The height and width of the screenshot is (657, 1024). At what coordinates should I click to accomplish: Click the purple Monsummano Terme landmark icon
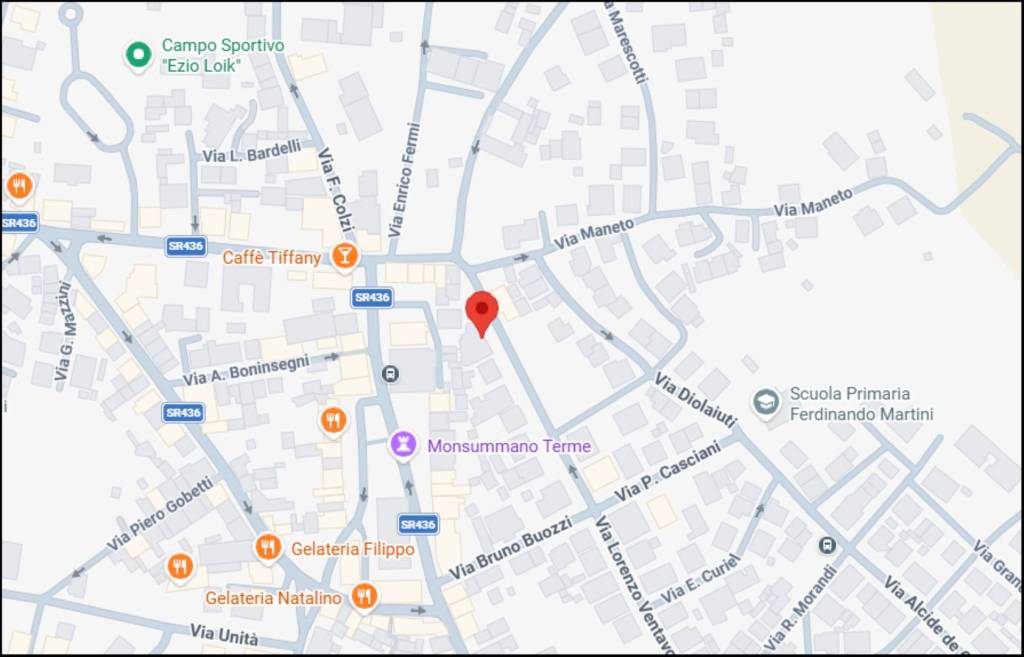(x=403, y=445)
